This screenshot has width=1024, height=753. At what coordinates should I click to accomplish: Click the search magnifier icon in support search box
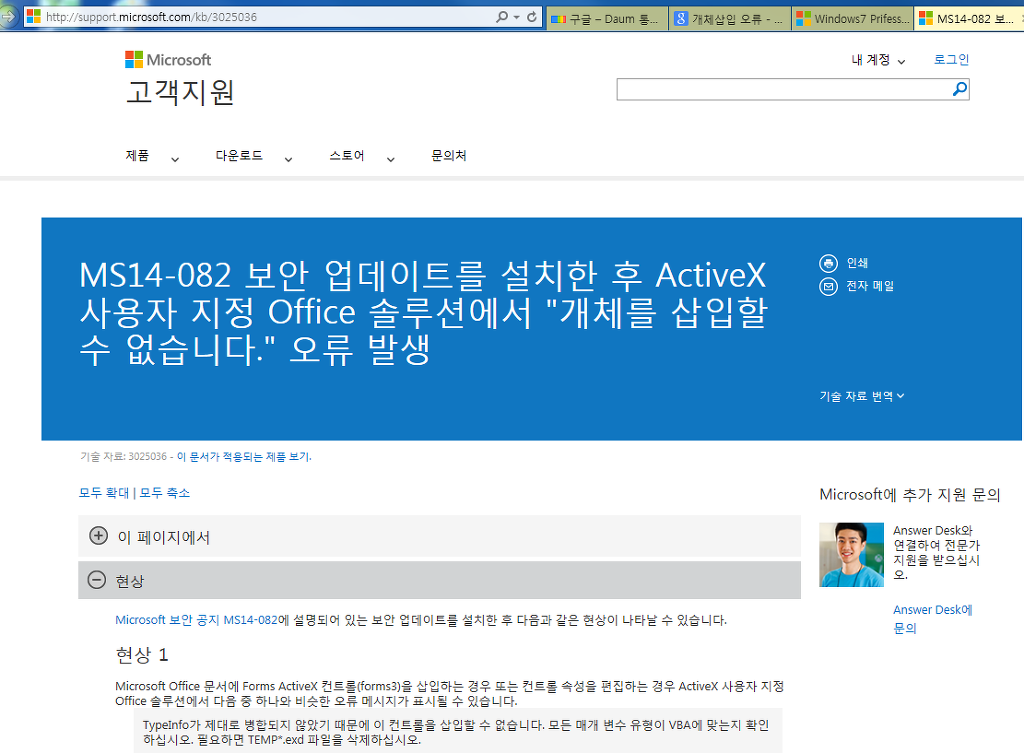tap(959, 89)
